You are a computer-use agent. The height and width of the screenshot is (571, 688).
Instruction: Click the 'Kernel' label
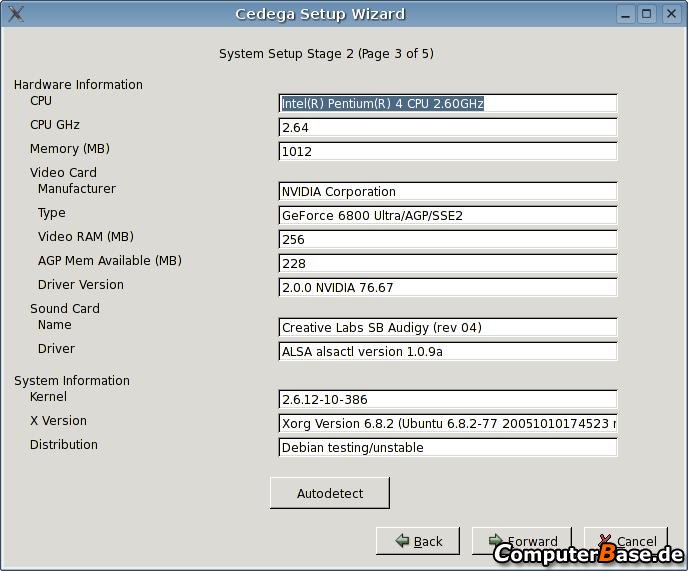pyautogui.click(x=48, y=396)
